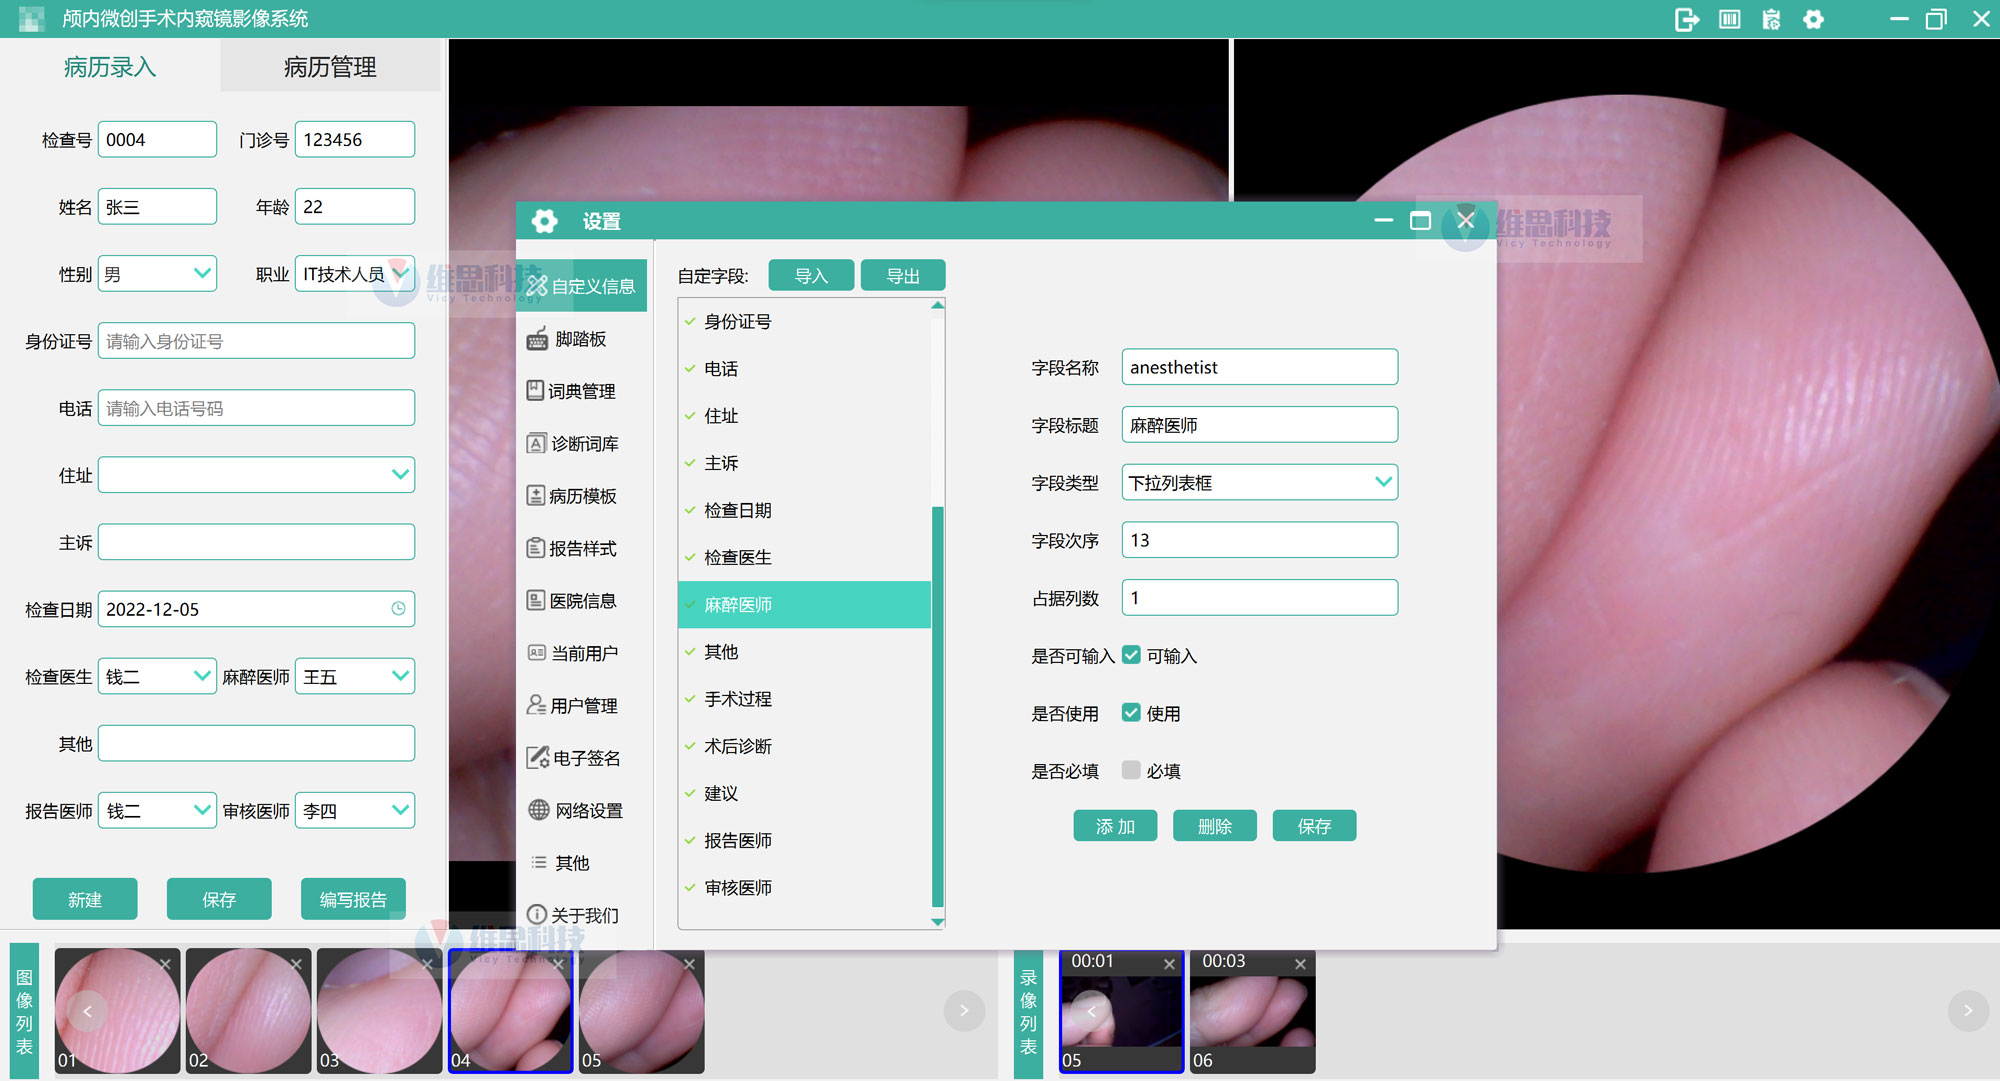Click 编写报告 write report button
The image size is (2000, 1081).
tap(353, 899)
